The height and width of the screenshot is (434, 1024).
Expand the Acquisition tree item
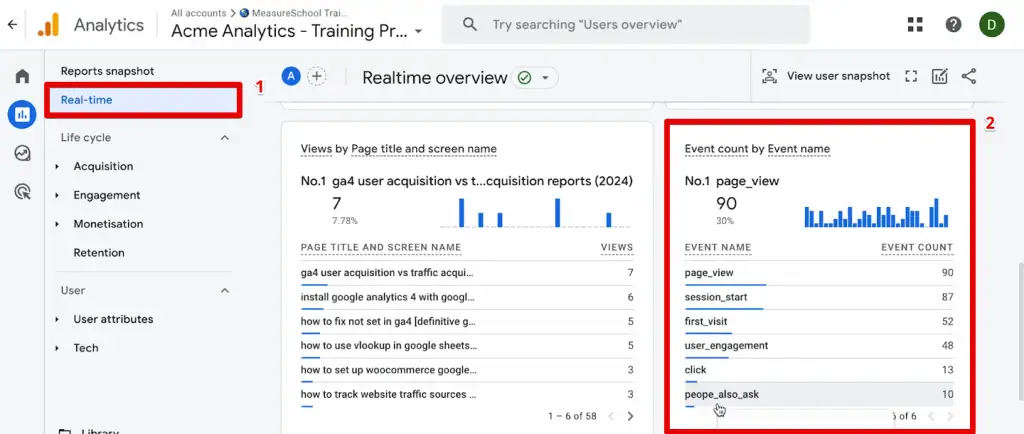click(x=57, y=166)
